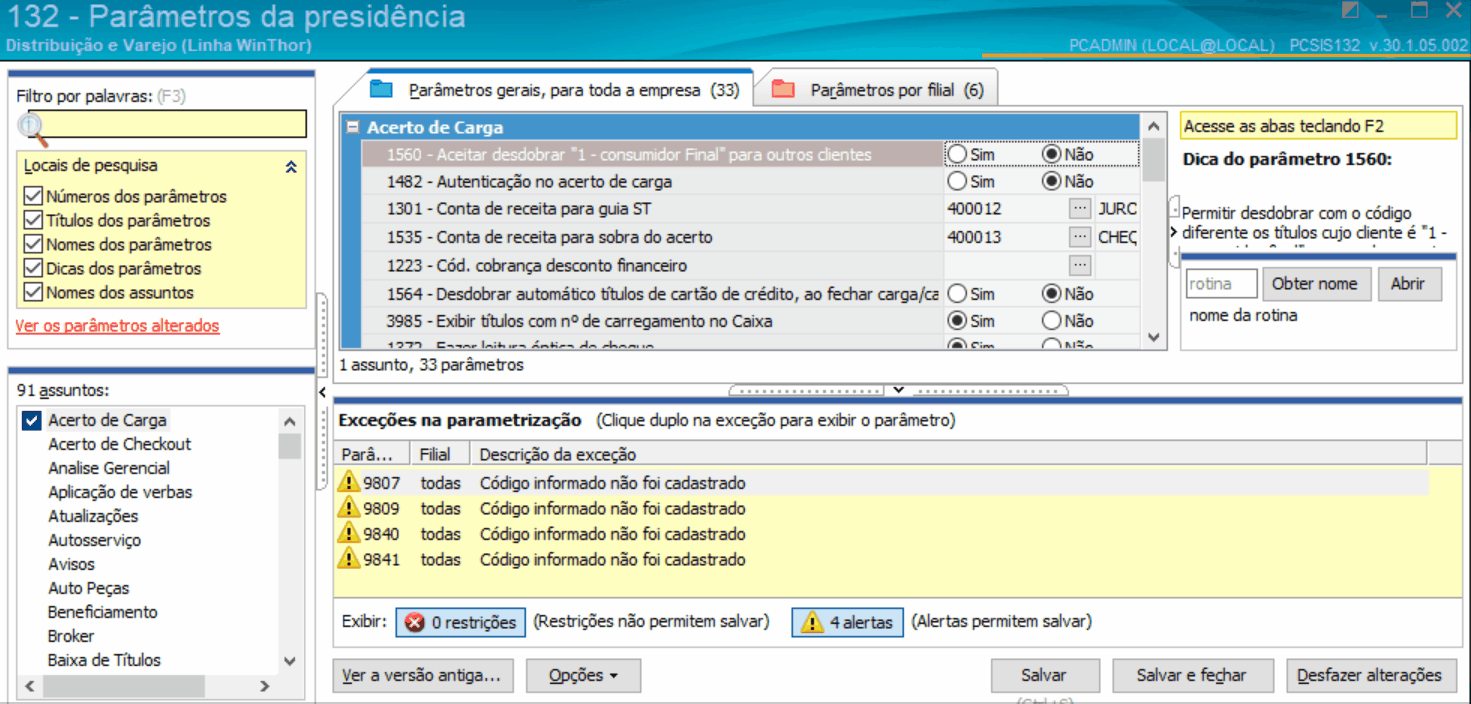1471x704 pixels.
Task: Click the warning icon on the 9809 row
Action: (x=349, y=508)
